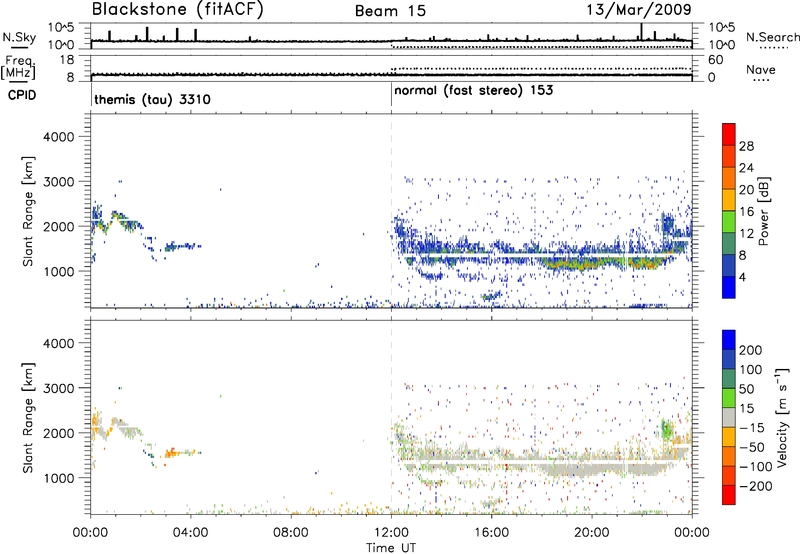Click the "2000" range tick of the power panel
800x554 pixels.
coord(58,226)
